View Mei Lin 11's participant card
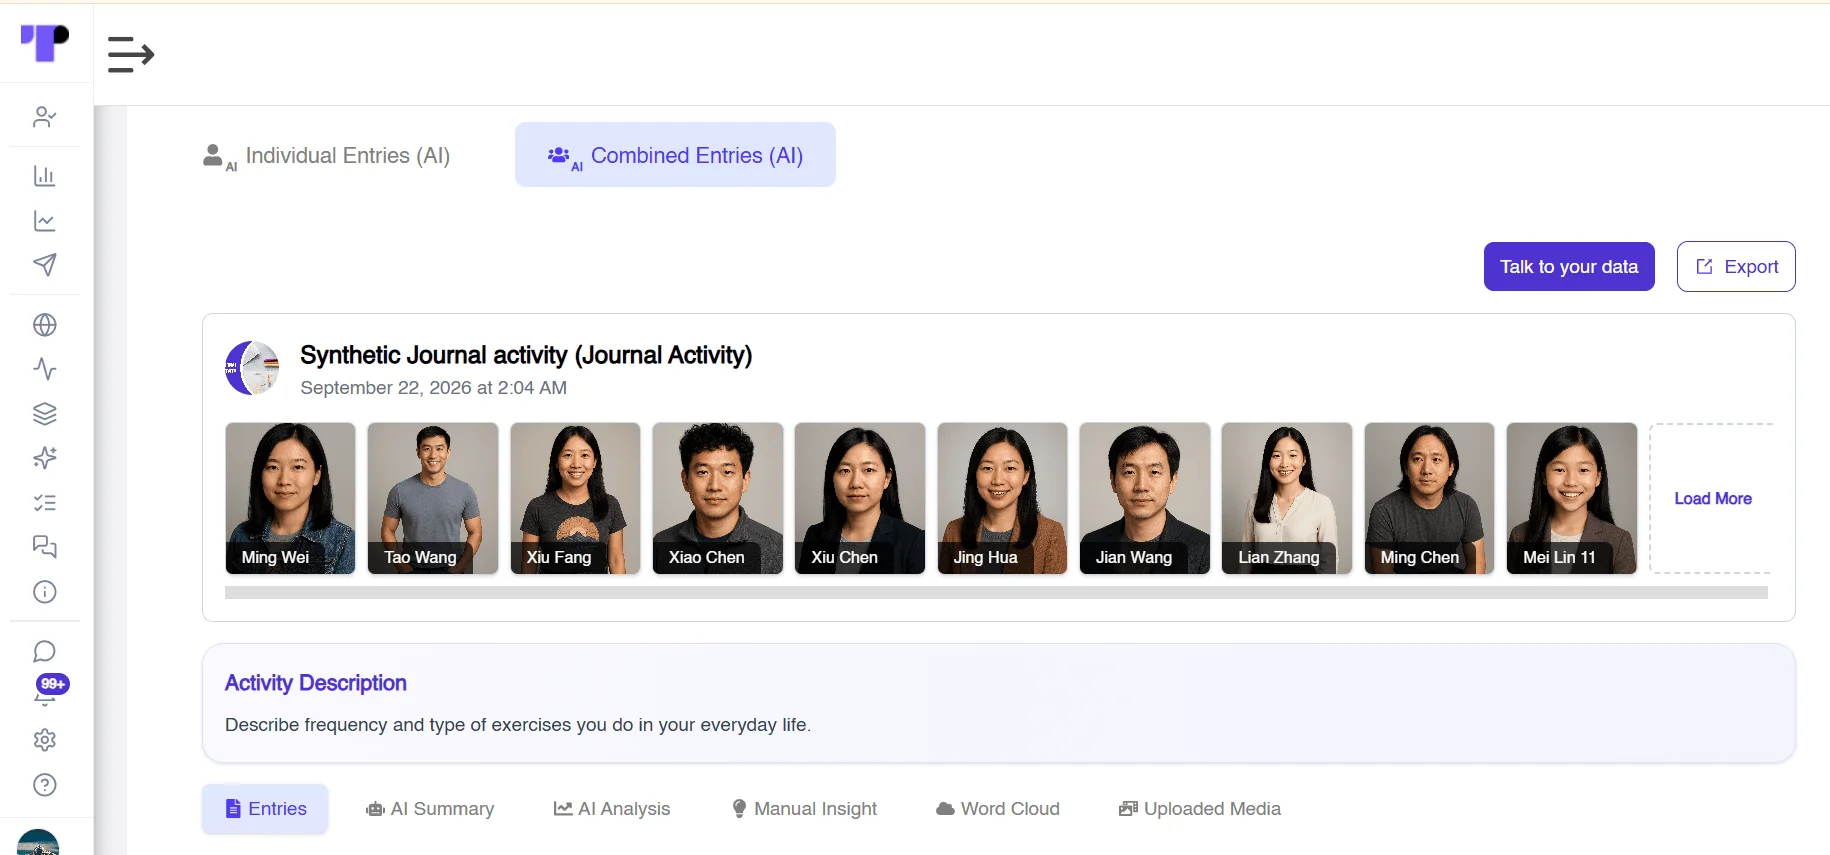The image size is (1830, 855). click(x=1572, y=498)
